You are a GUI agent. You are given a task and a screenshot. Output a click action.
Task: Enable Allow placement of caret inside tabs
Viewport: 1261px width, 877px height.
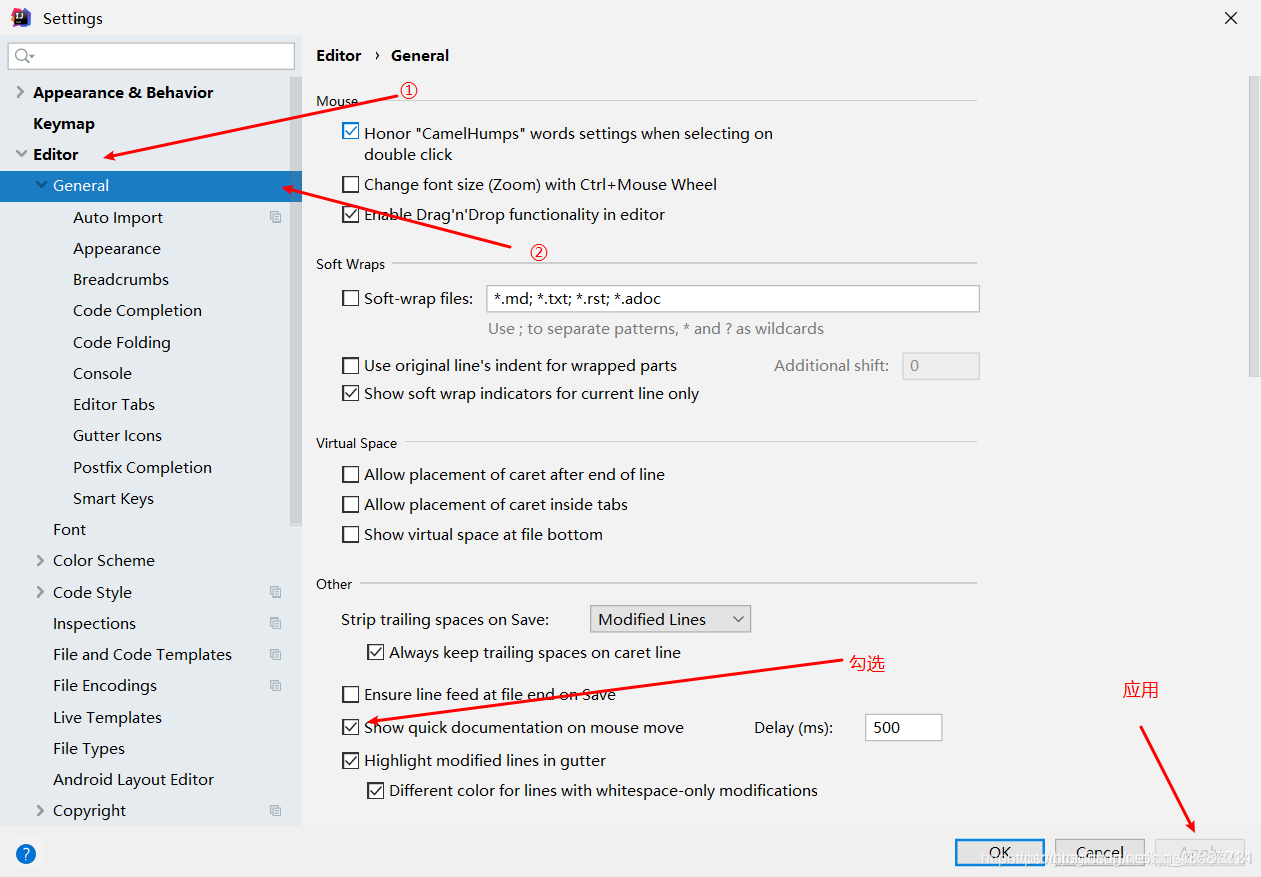click(x=350, y=504)
